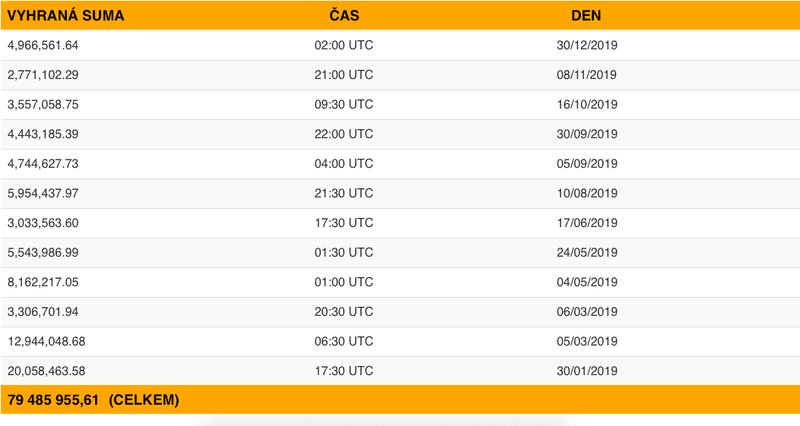The height and width of the screenshot is (426, 800).
Task: Select the ČAS column header
Action: point(346,16)
